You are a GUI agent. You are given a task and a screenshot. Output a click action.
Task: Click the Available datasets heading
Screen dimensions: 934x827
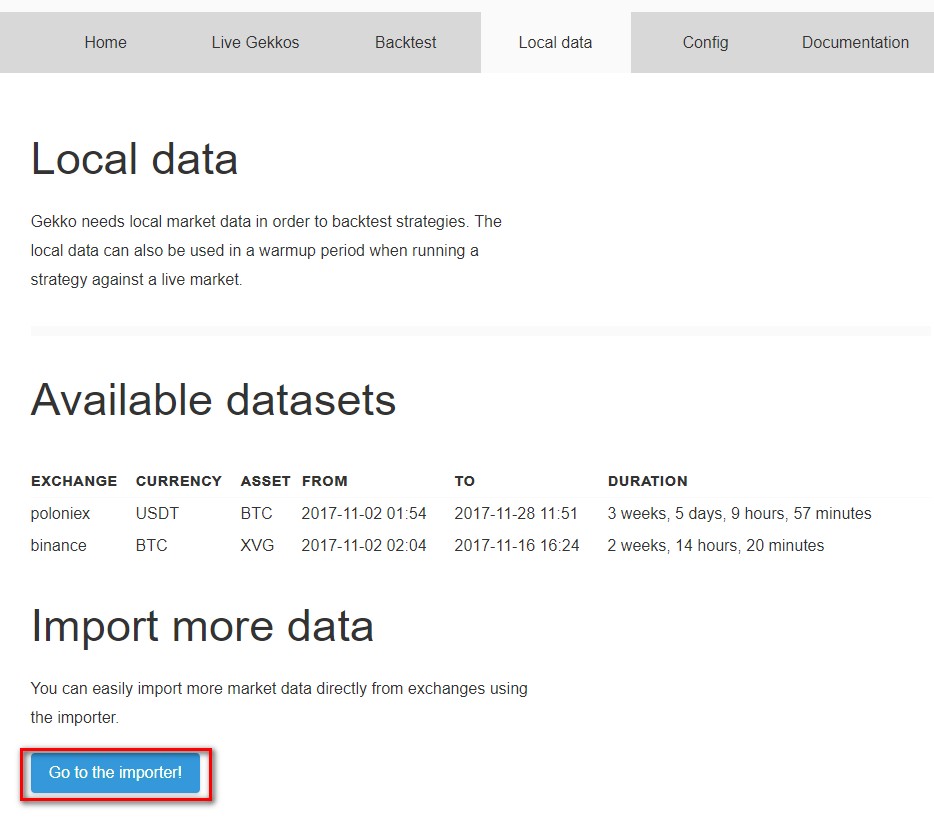(213, 400)
